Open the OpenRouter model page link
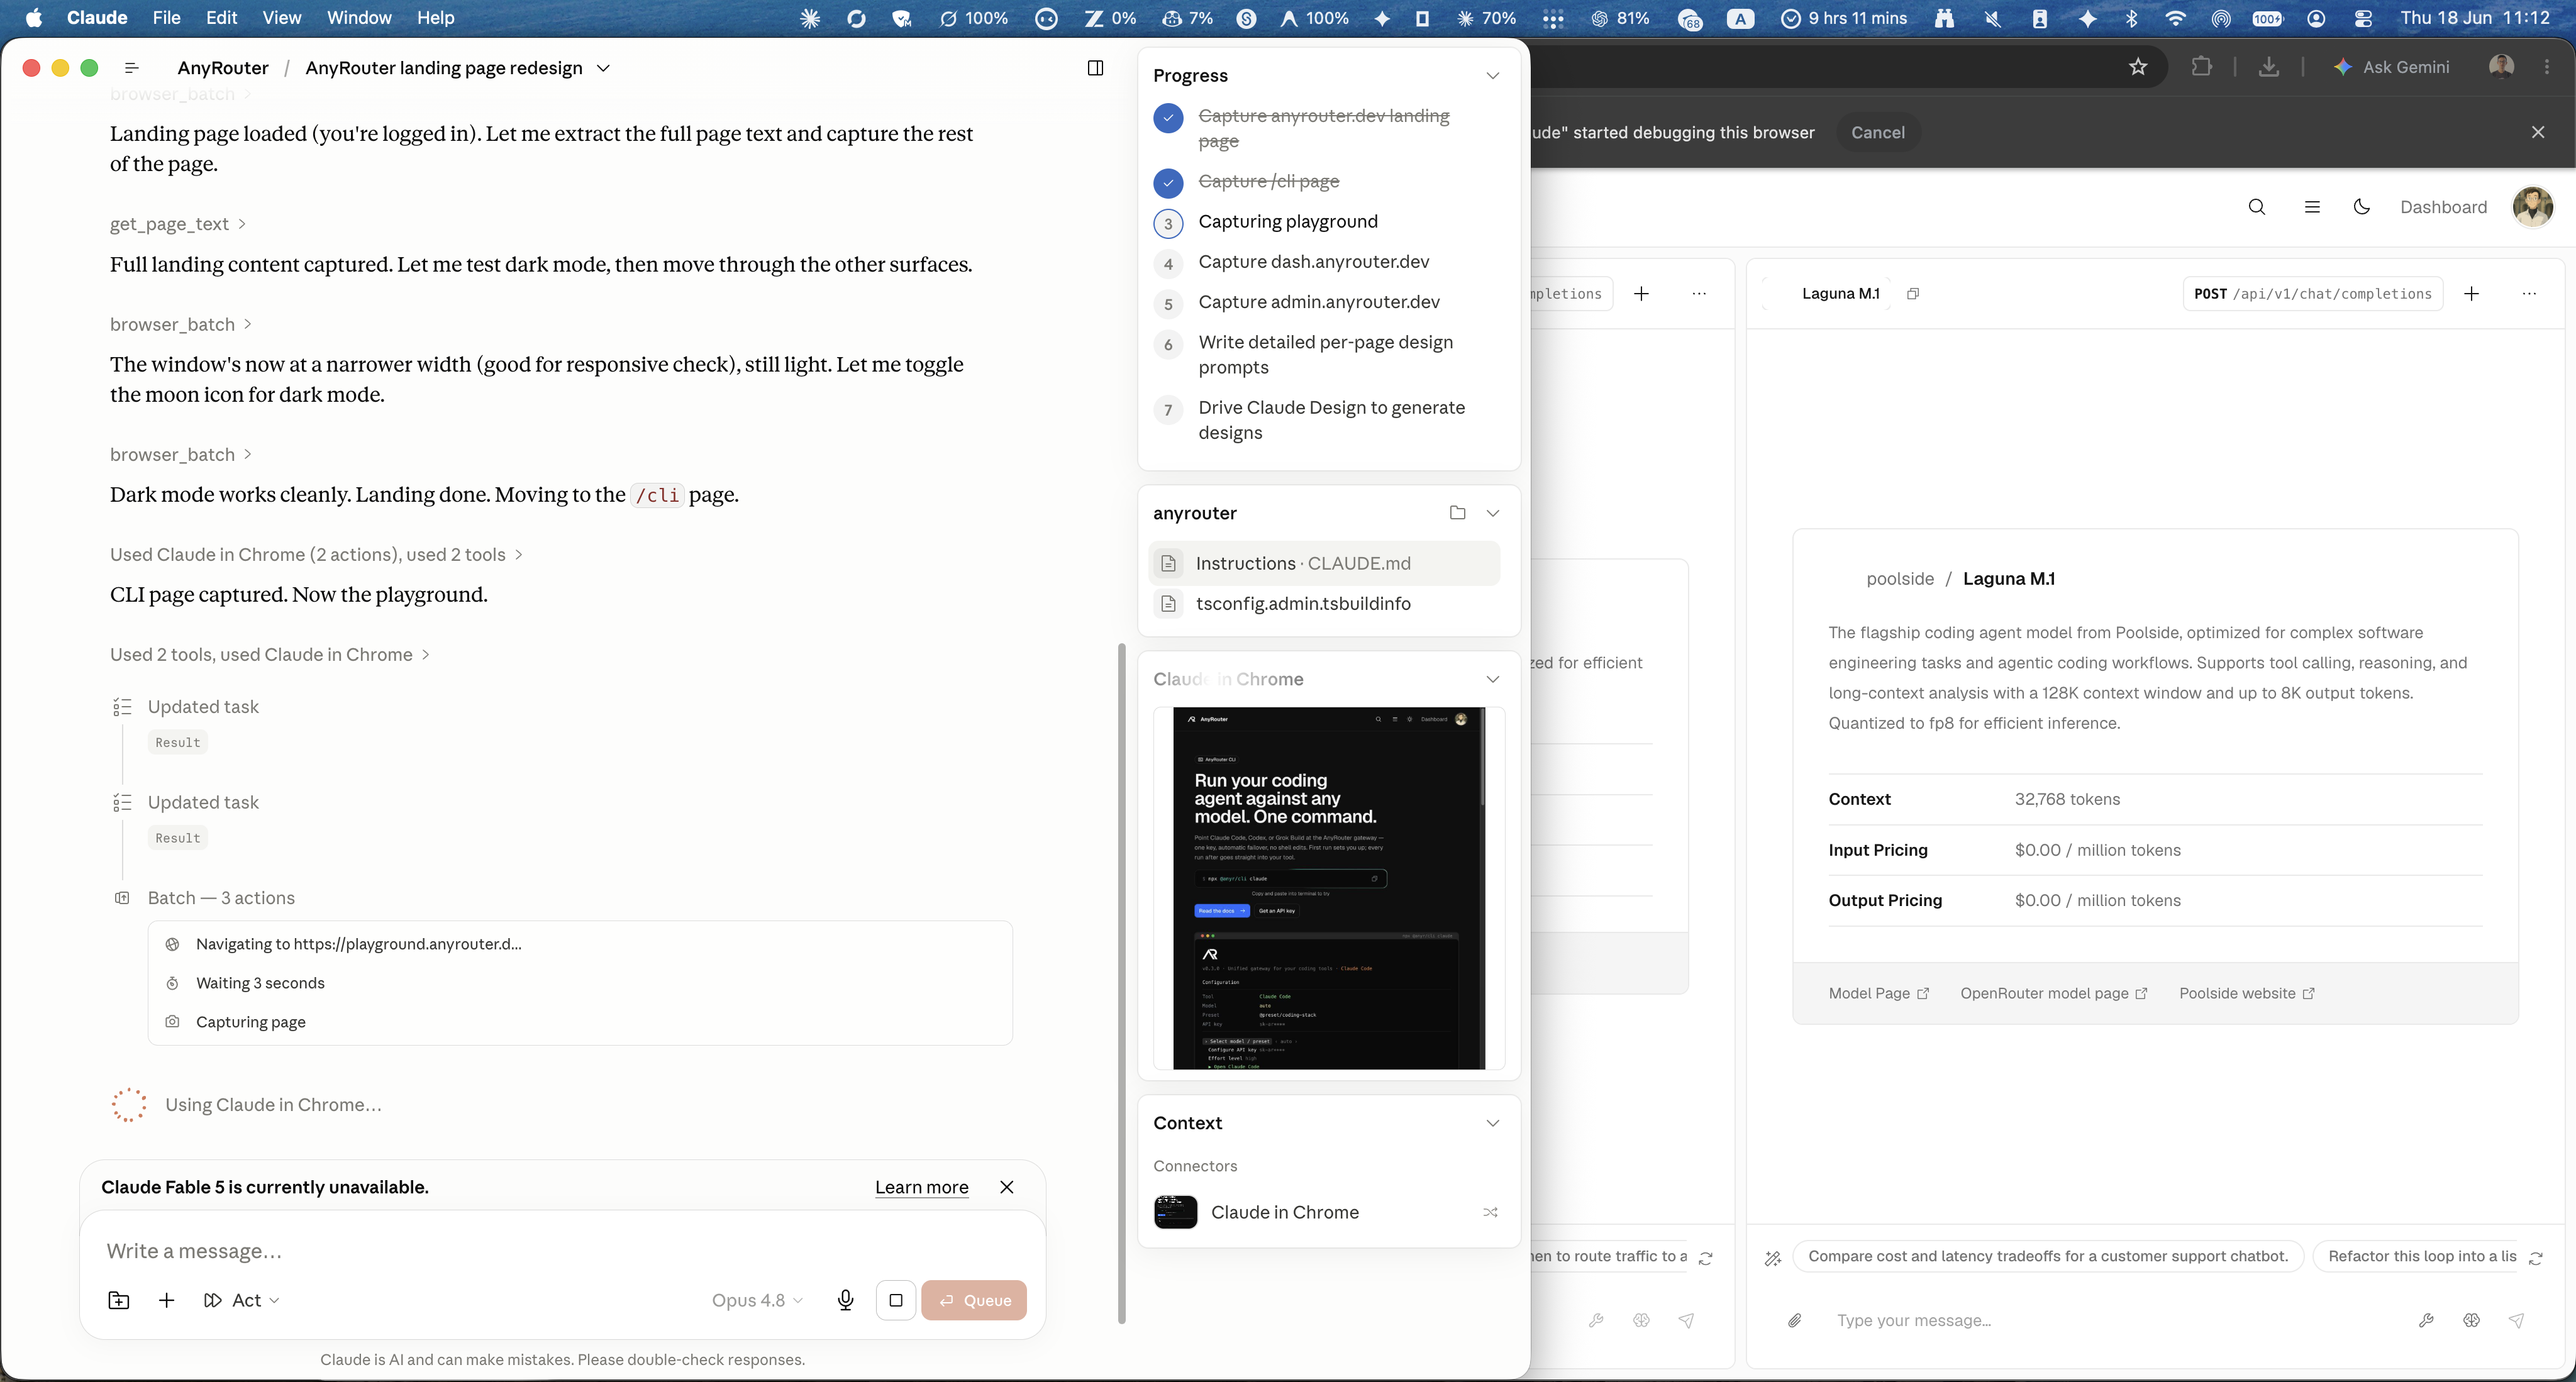The width and height of the screenshot is (2576, 1382). tap(2054, 993)
